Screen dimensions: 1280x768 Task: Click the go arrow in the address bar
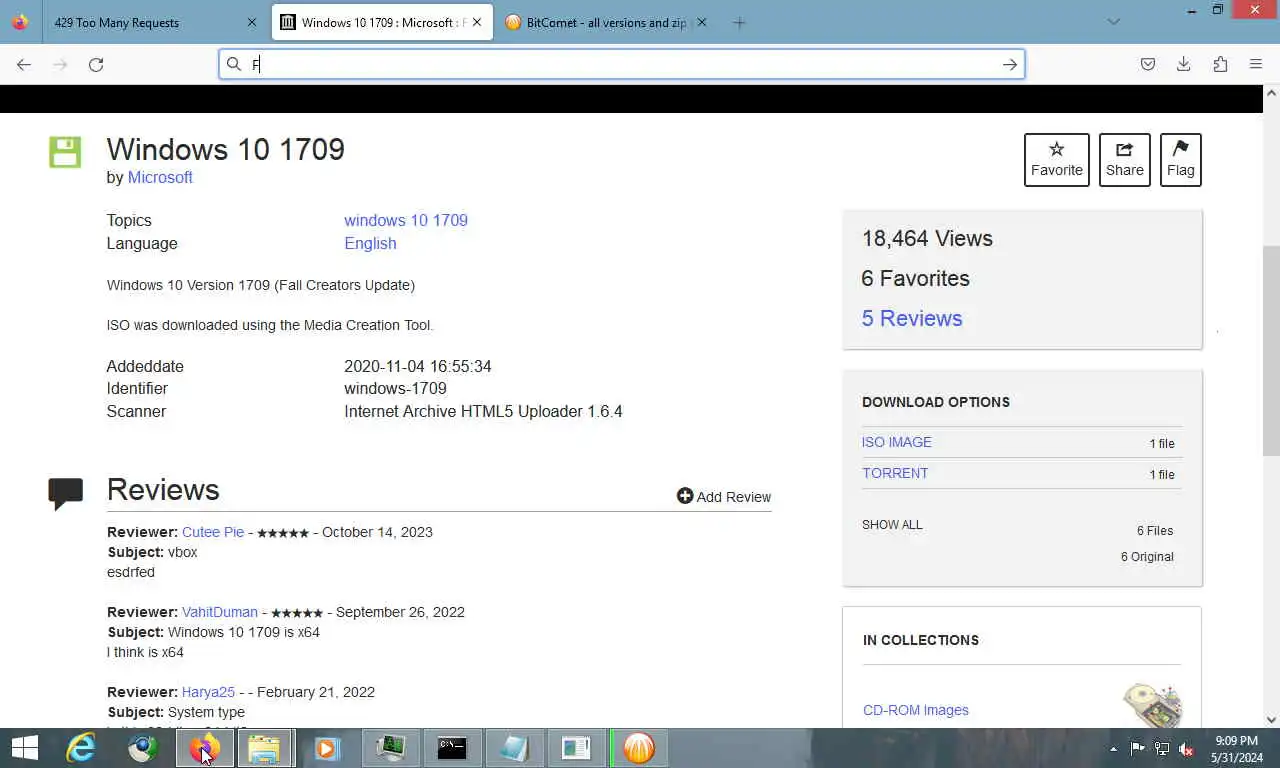(x=1010, y=64)
